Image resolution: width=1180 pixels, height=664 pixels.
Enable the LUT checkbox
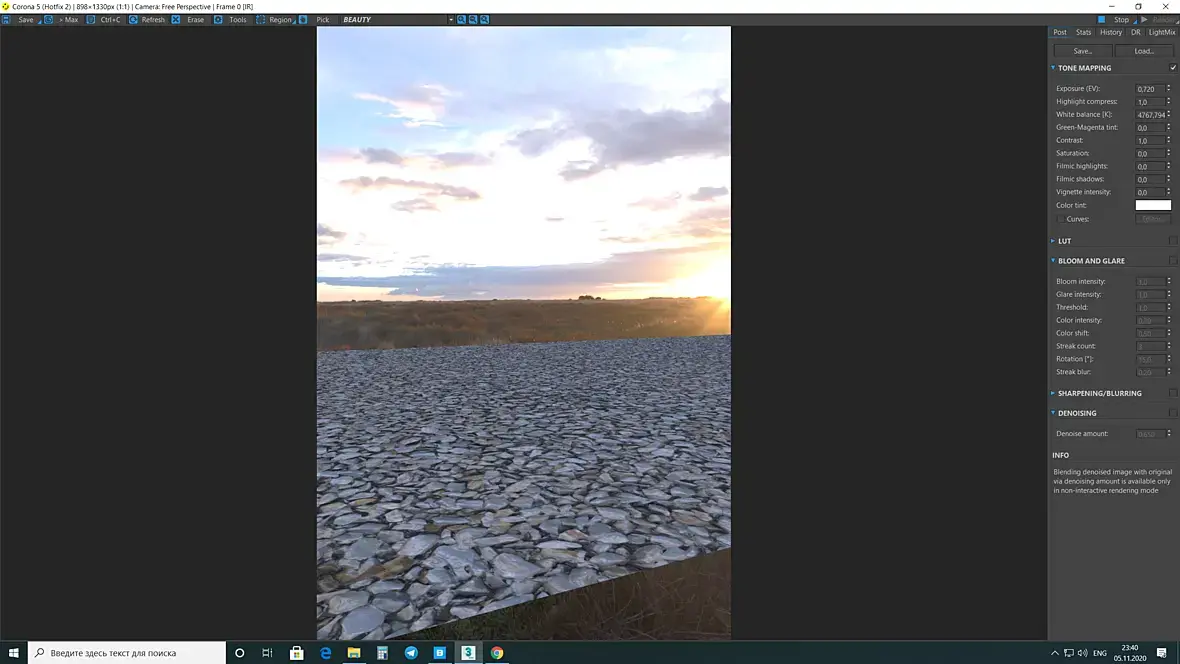(x=1172, y=241)
